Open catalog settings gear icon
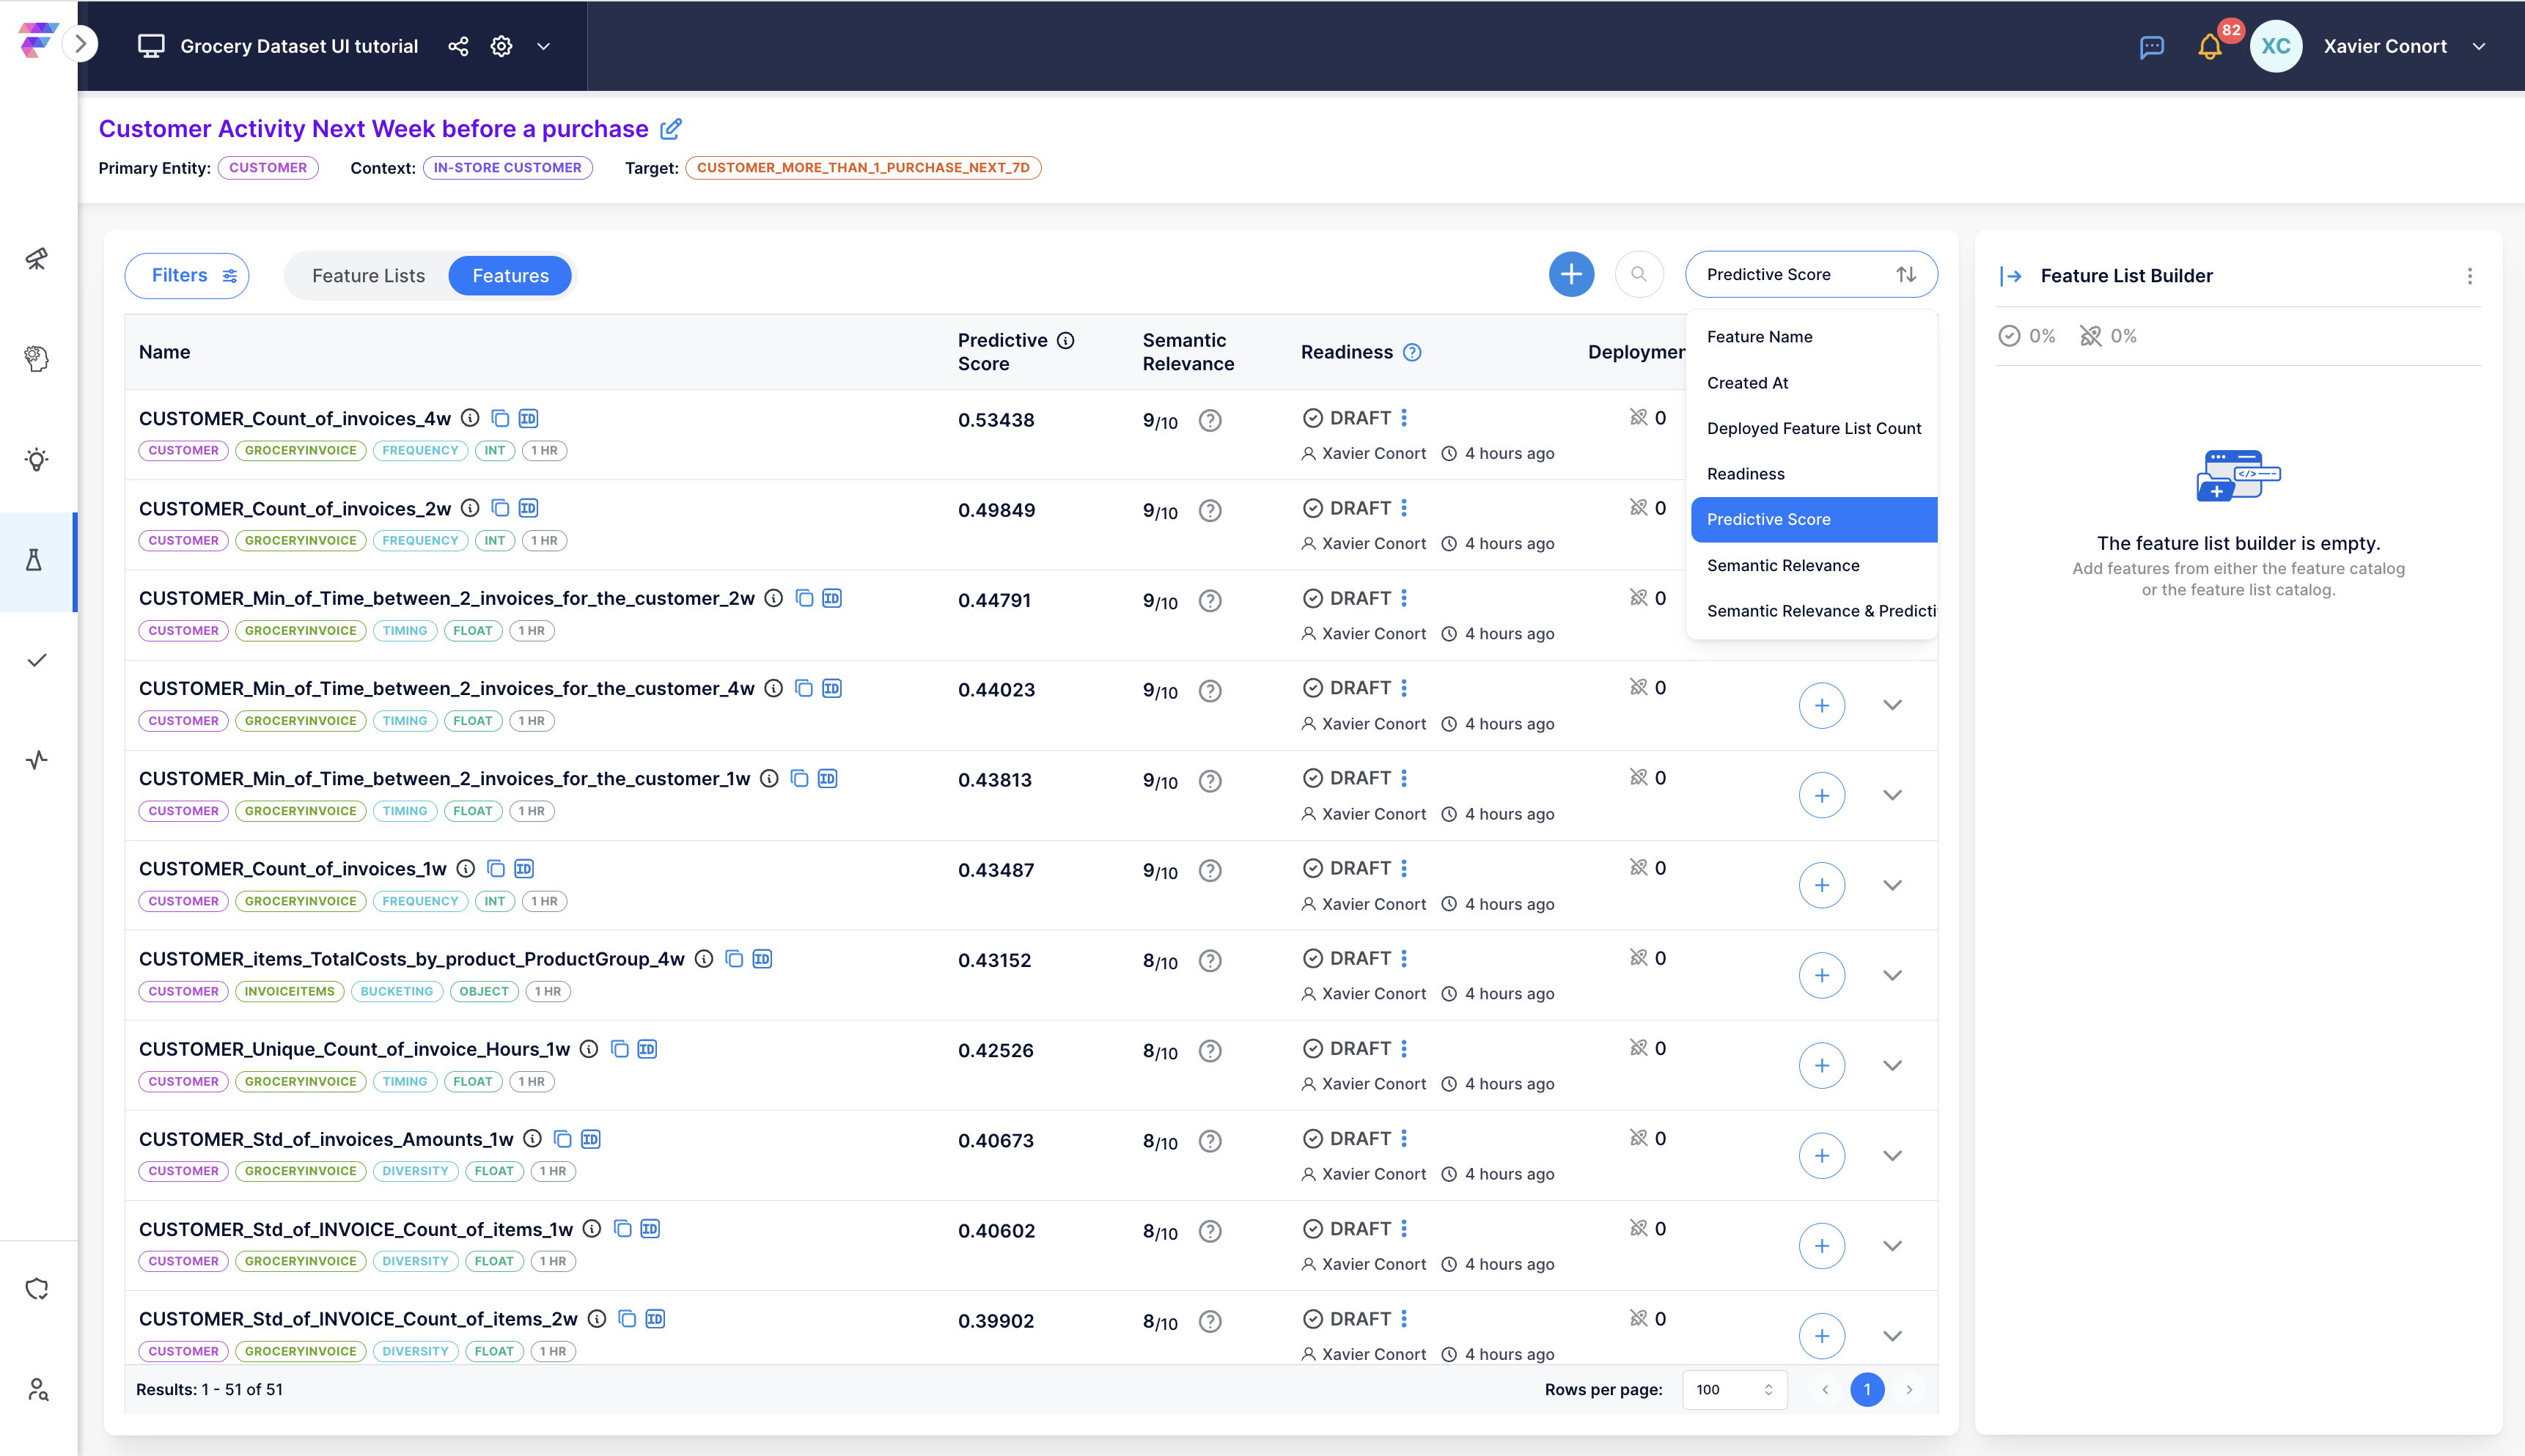Screen dimensions: 2525x1456 click(x=501, y=46)
